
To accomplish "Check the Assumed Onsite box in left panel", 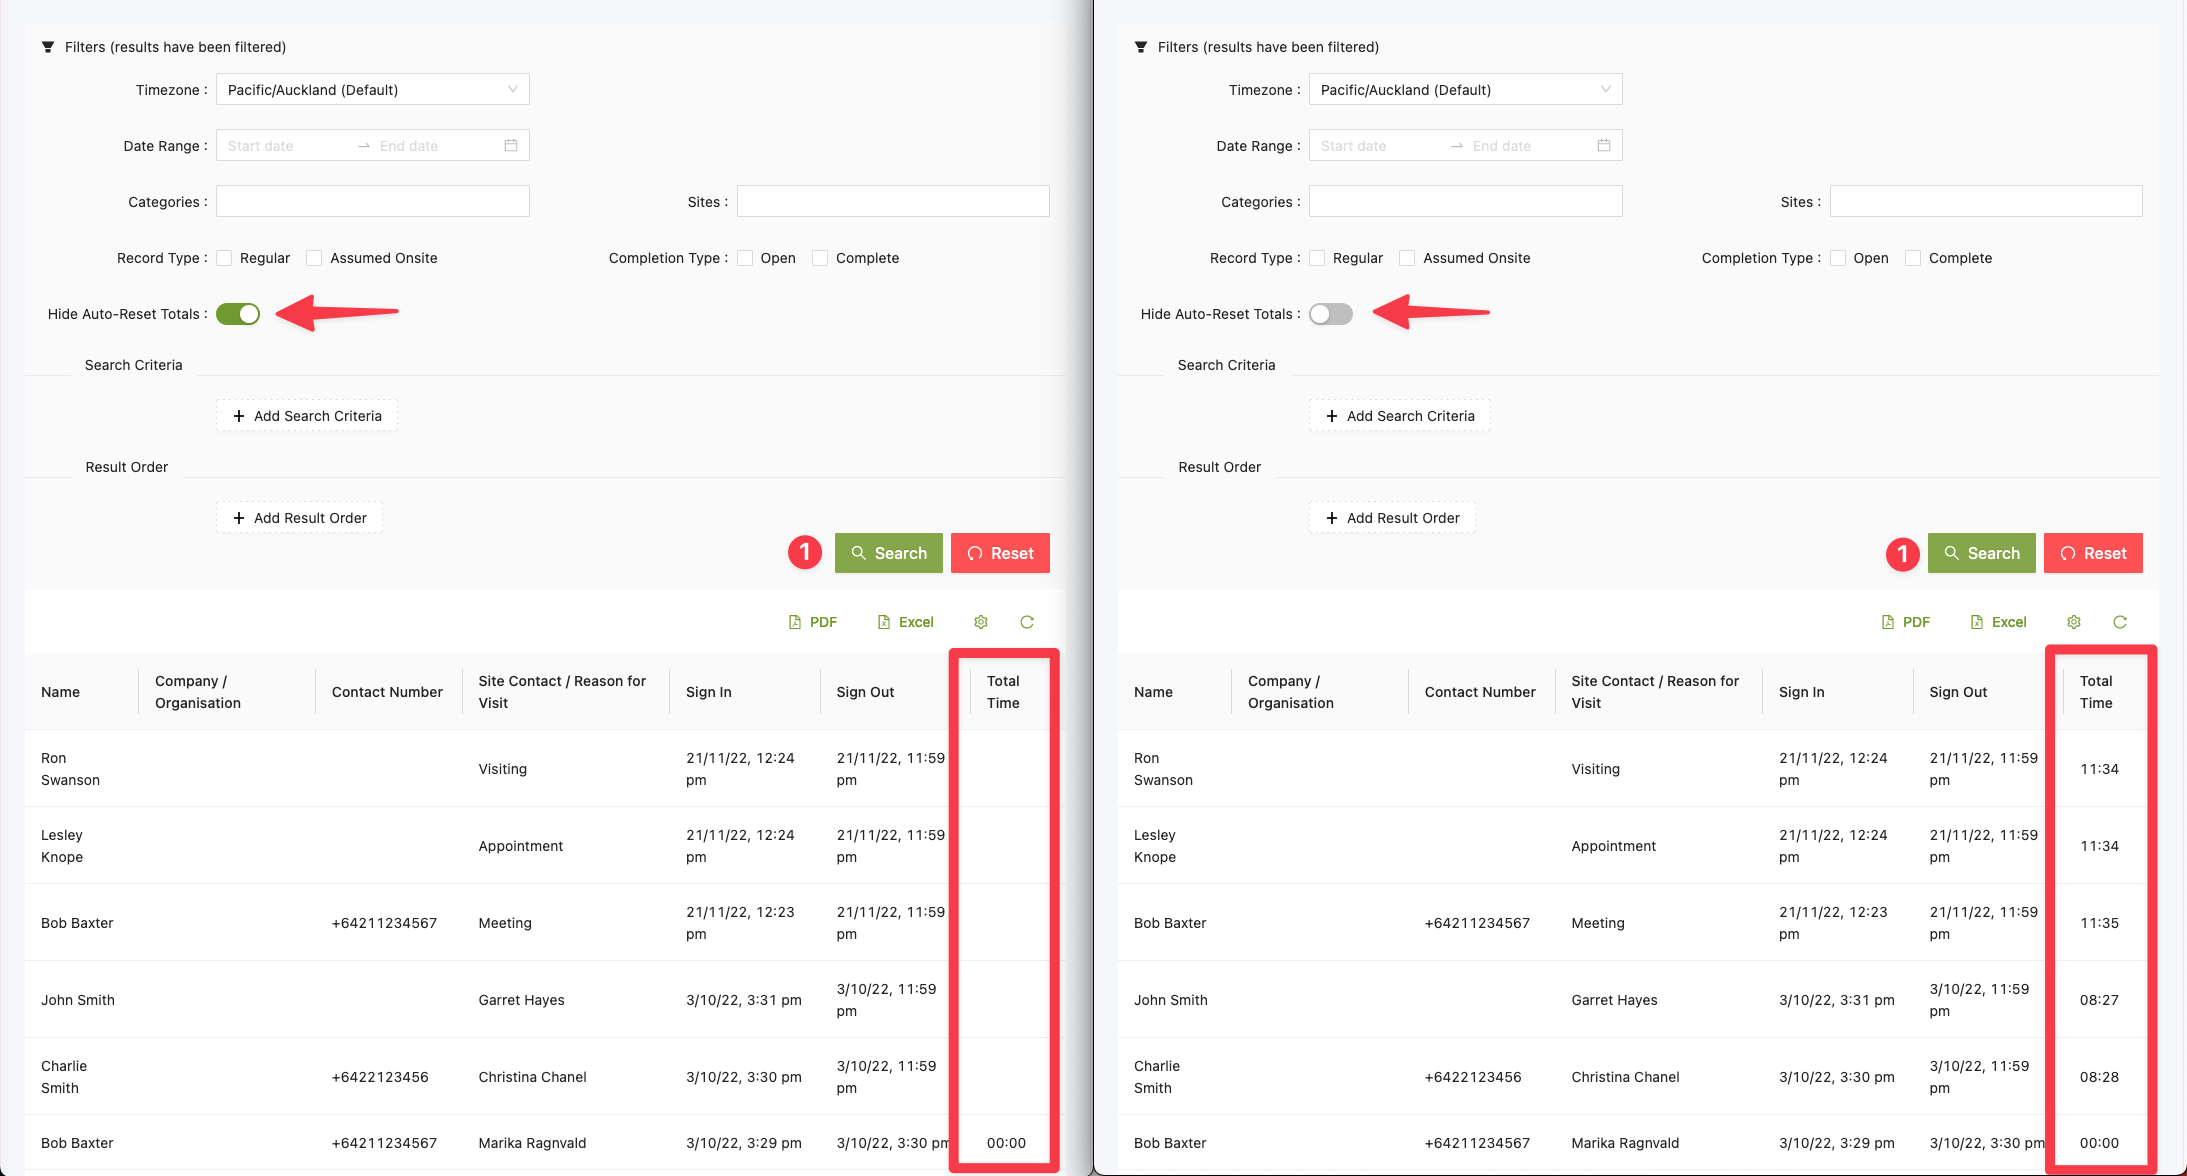I will tap(314, 258).
